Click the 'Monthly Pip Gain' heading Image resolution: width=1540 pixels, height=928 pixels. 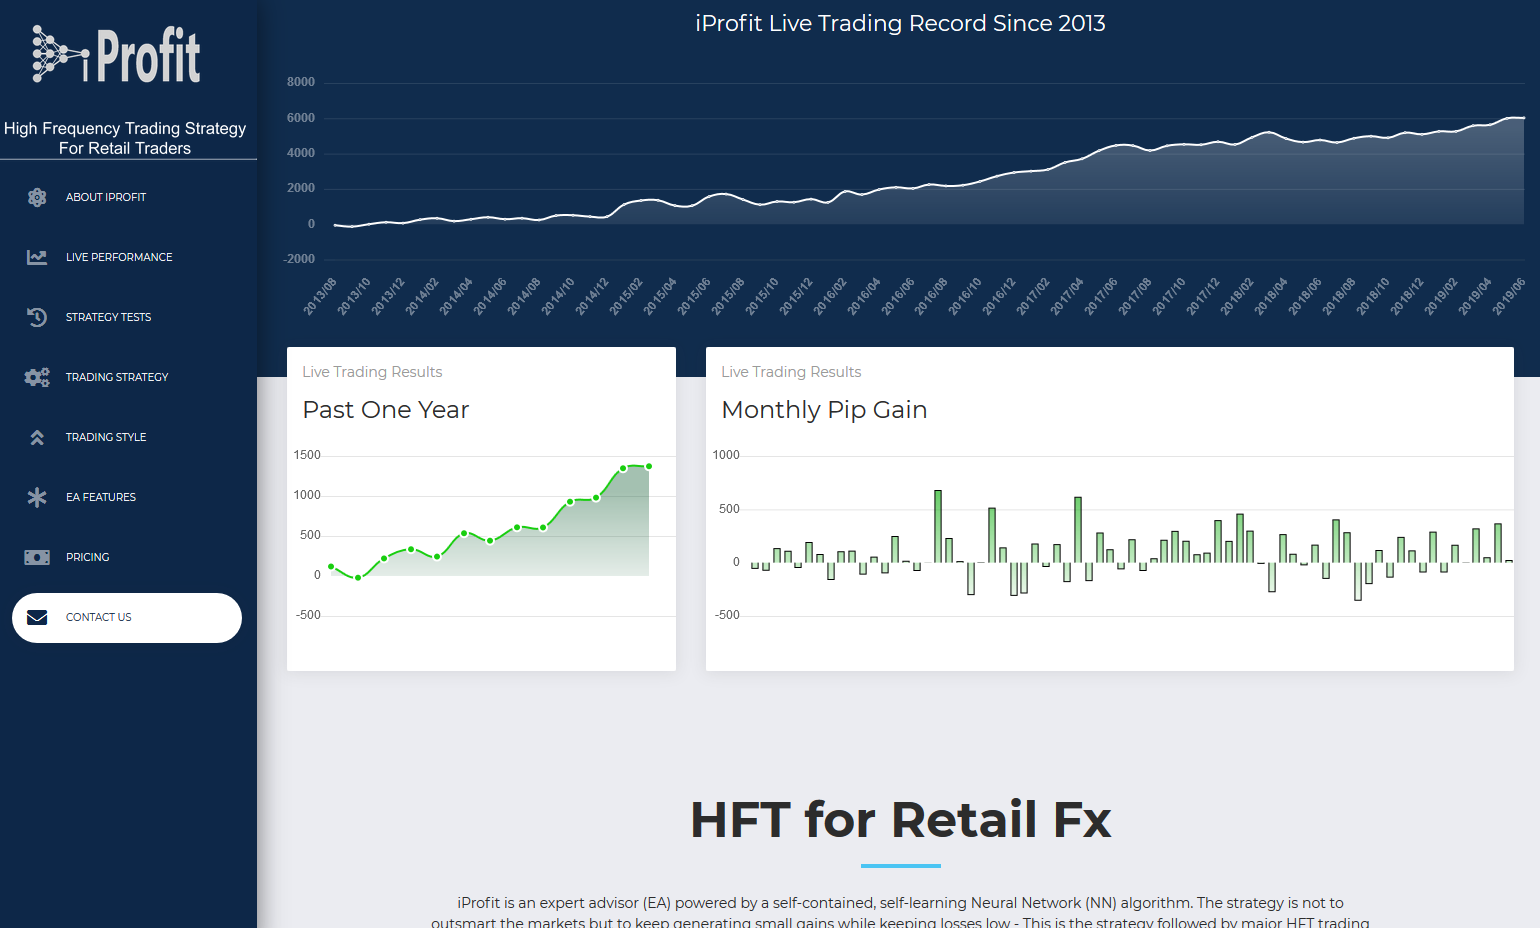tap(824, 410)
